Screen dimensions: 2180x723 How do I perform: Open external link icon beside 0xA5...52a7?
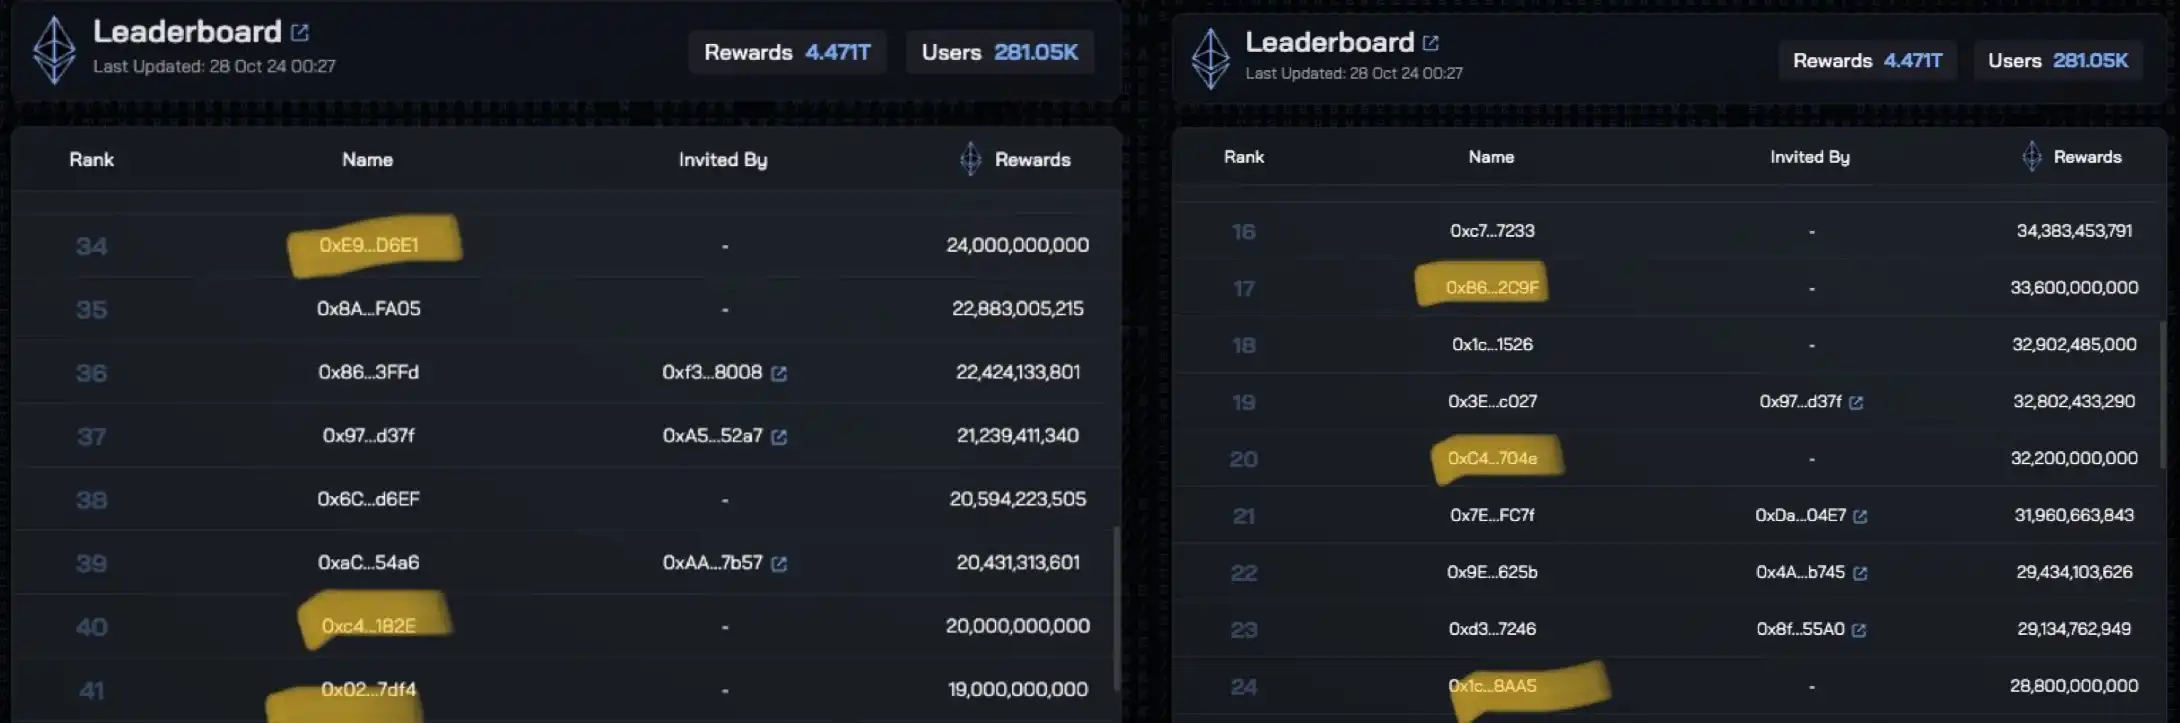click(779, 436)
